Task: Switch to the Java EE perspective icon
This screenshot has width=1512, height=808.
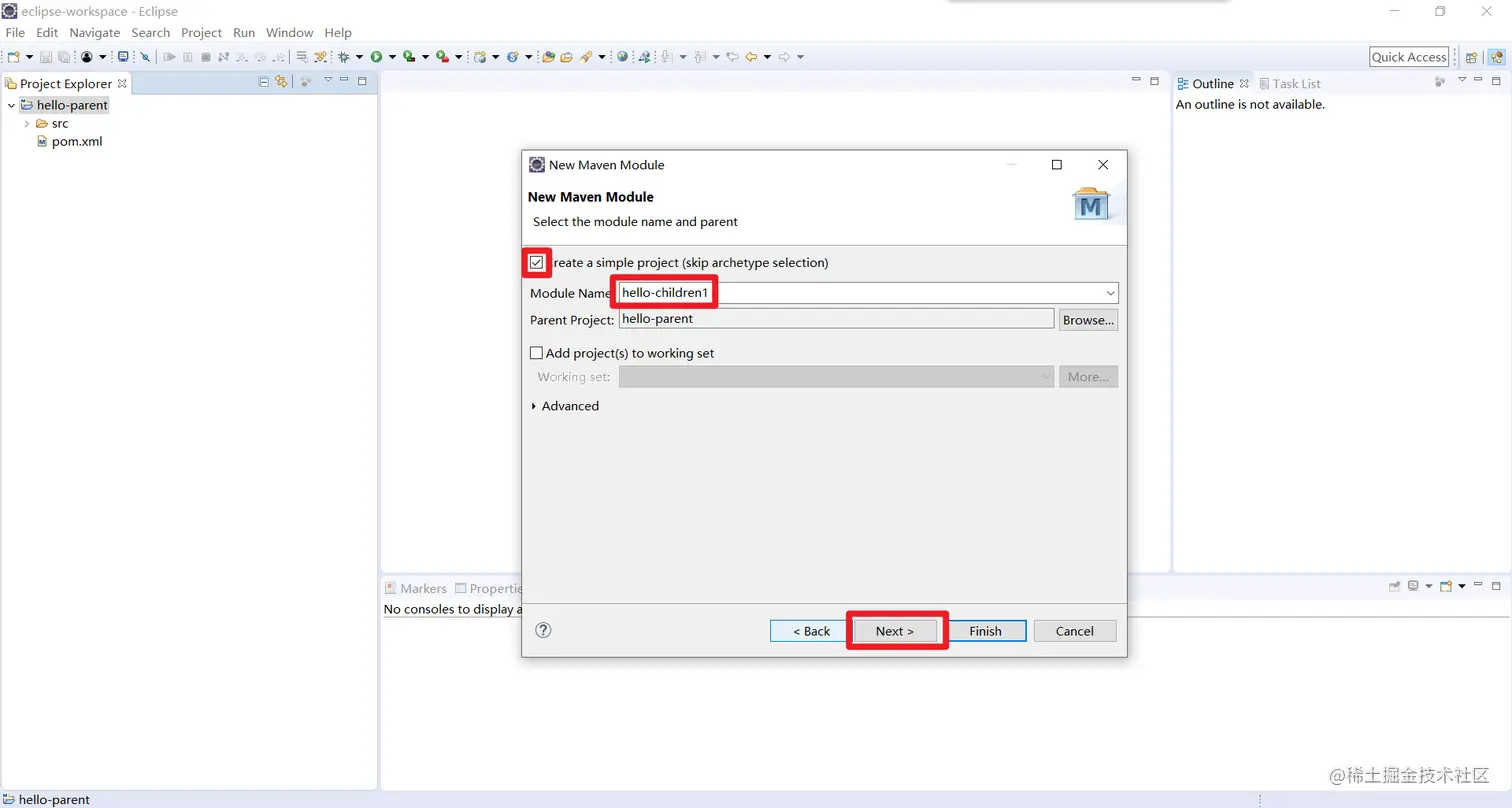Action: 1495,57
